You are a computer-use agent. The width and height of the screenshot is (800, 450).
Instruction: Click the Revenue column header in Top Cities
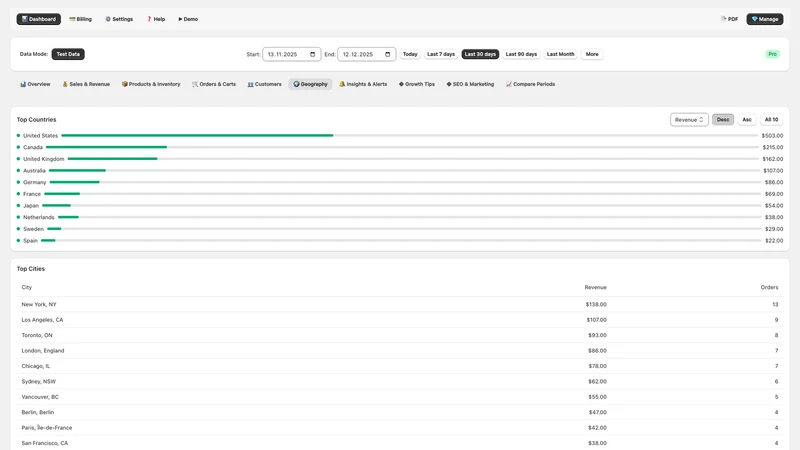tap(595, 287)
